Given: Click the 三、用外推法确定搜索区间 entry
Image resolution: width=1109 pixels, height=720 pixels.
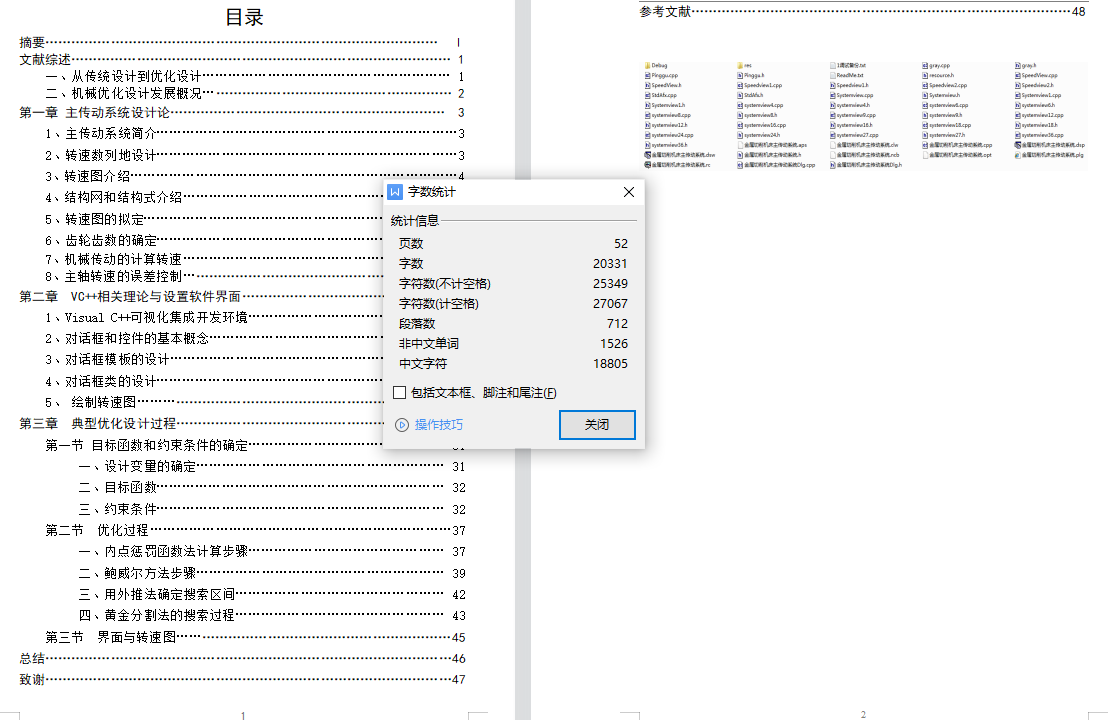Looking at the screenshot, I should tap(272, 595).
